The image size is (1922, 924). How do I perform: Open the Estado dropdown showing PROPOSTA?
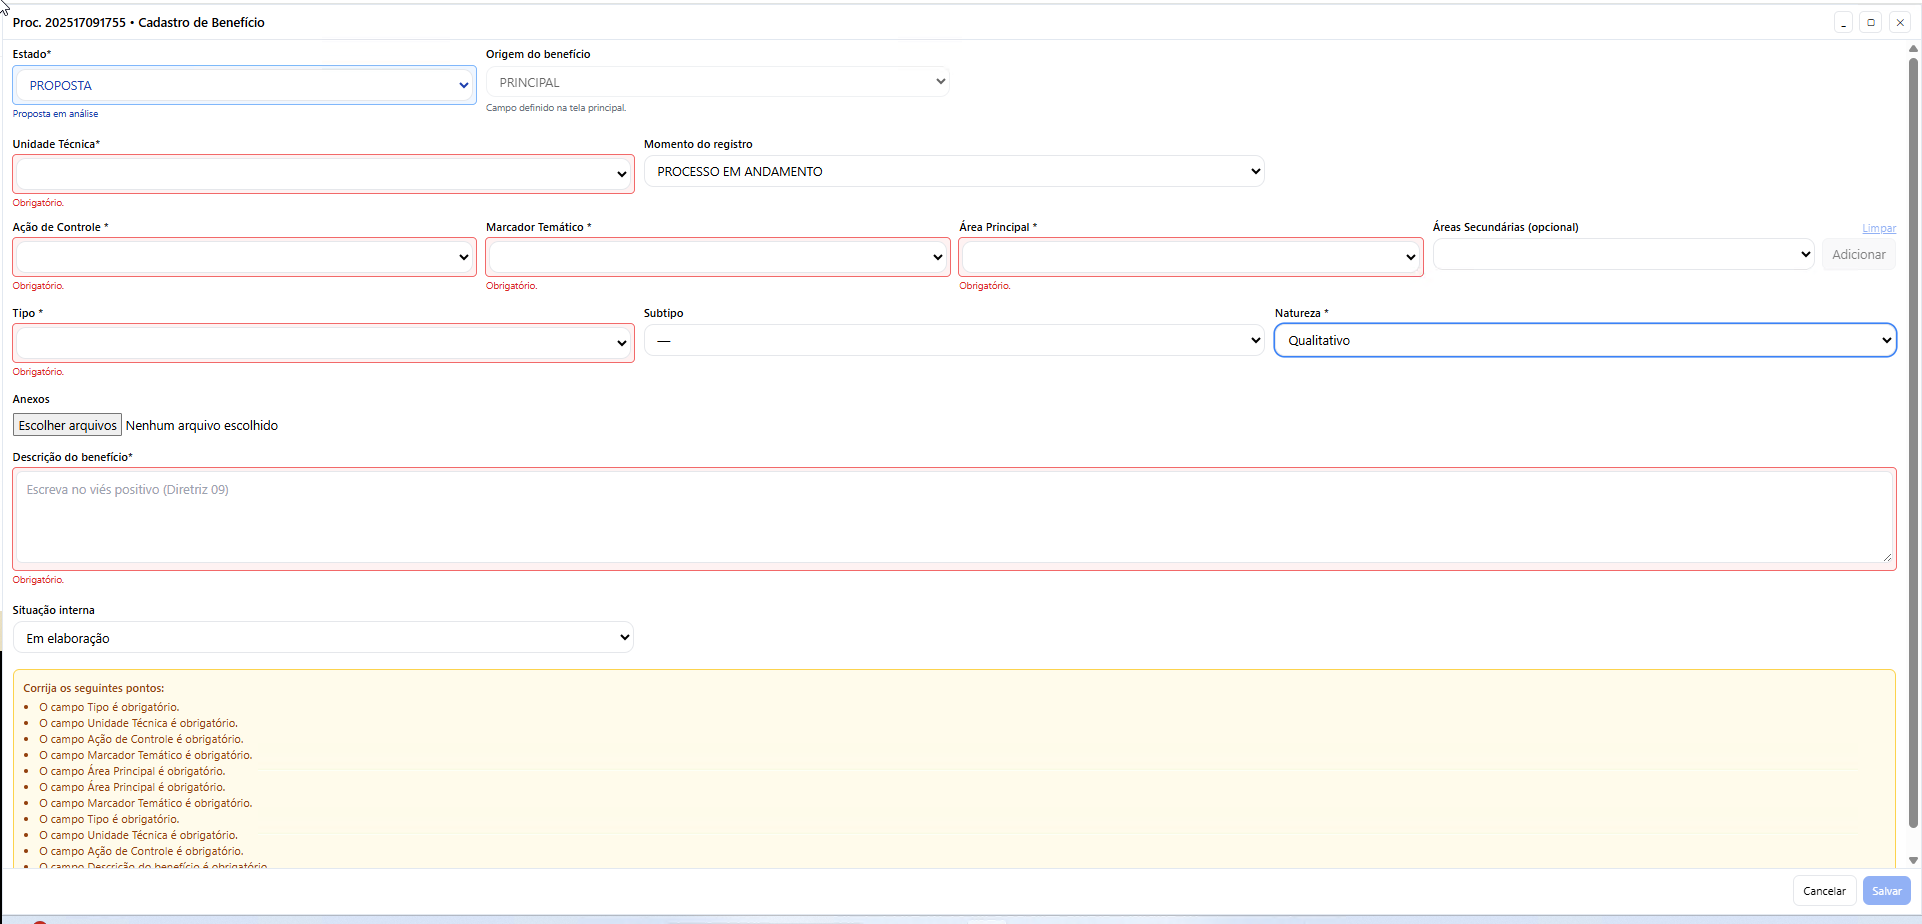244,86
